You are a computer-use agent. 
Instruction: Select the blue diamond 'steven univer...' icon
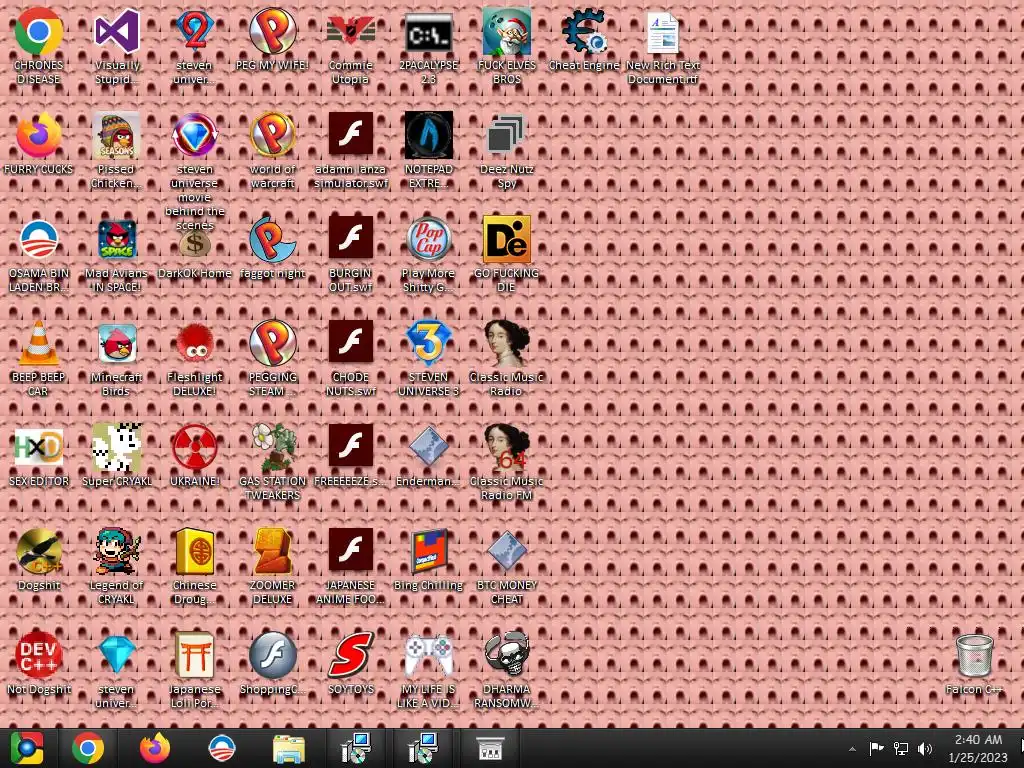116,670
